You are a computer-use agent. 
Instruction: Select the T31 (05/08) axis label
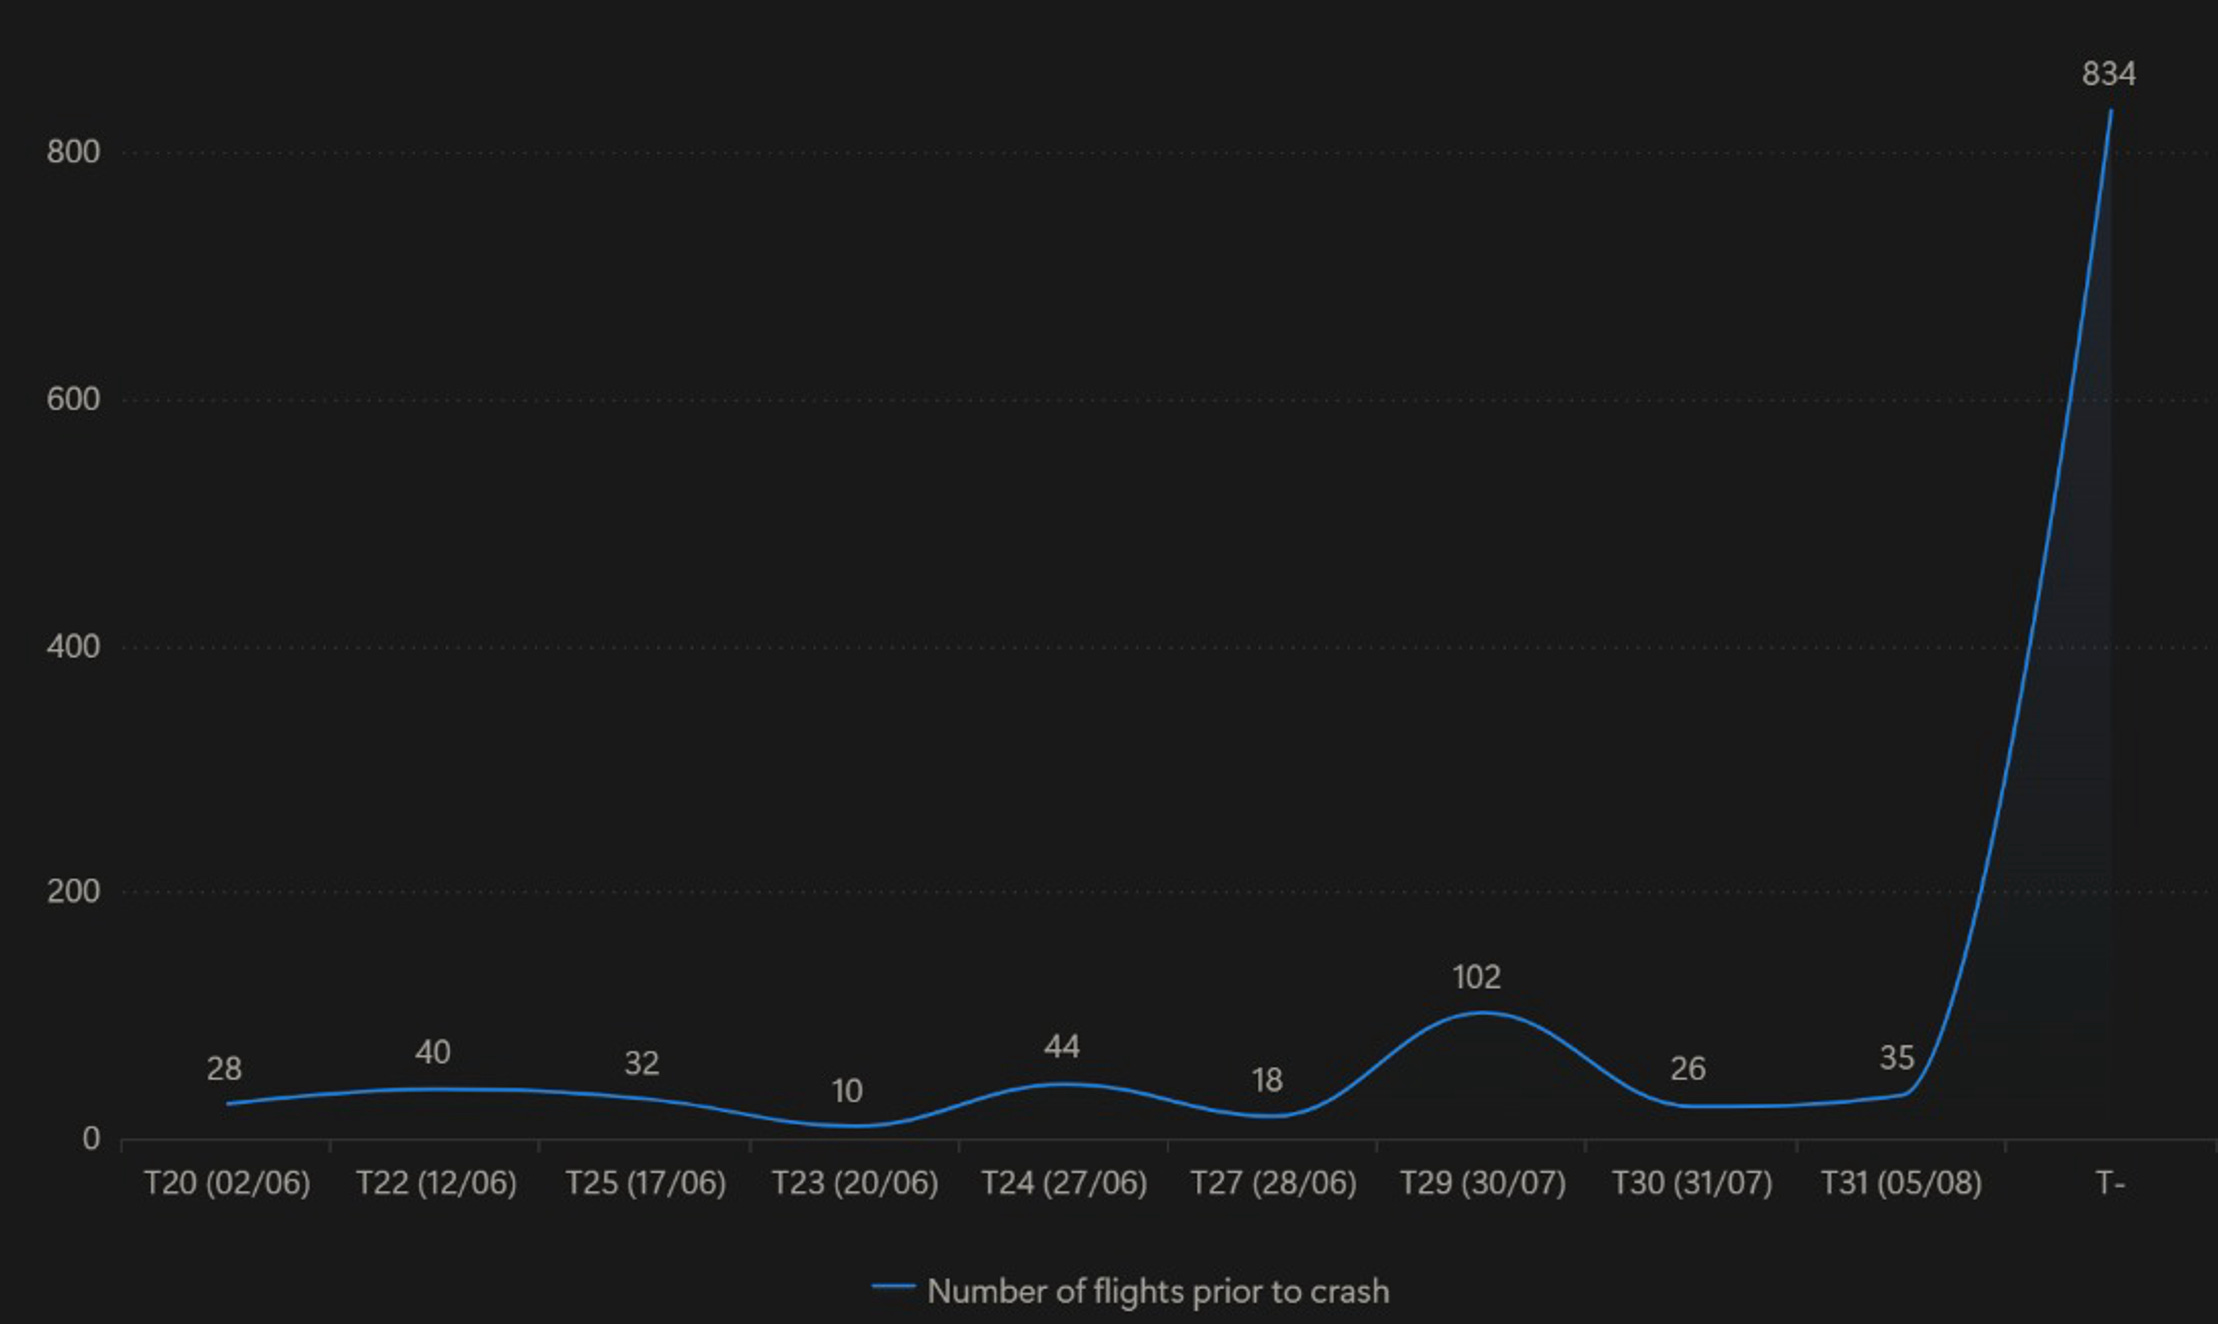tap(1900, 1183)
